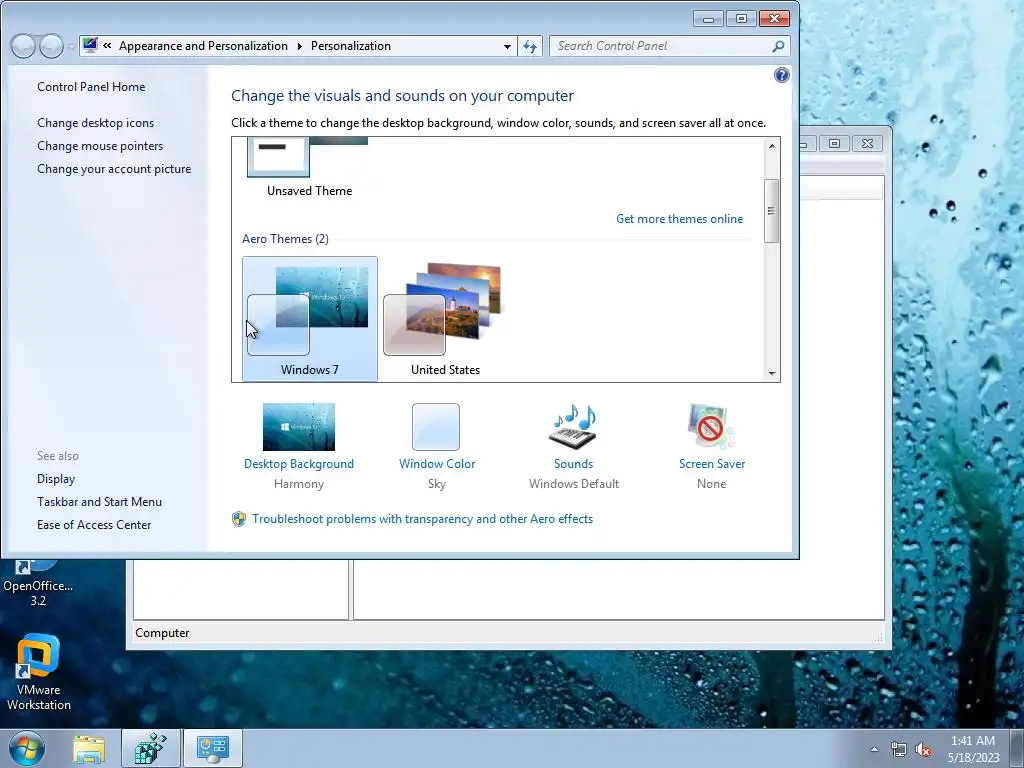This screenshot has height=768, width=1024.
Task: Open Windows Explorer from taskbar
Action: 89,748
